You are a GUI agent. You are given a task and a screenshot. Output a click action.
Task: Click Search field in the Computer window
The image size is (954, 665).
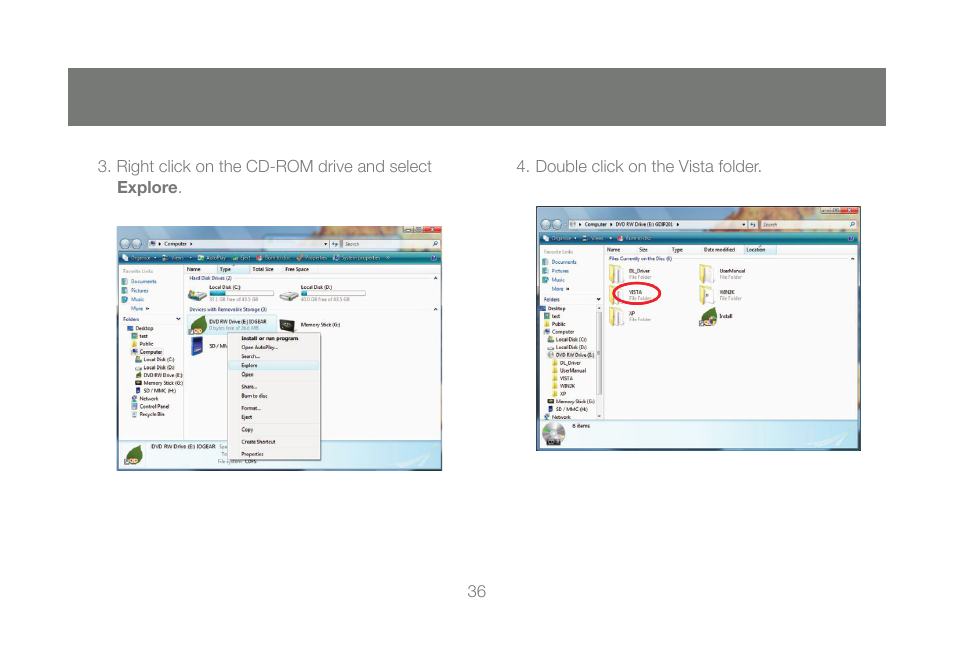pyautogui.click(x=391, y=244)
